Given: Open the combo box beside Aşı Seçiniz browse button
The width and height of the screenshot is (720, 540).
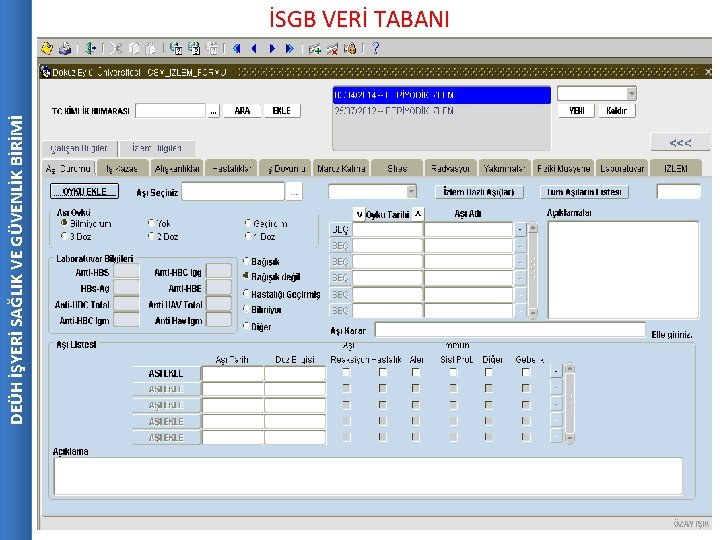Looking at the screenshot, I should tap(411, 191).
